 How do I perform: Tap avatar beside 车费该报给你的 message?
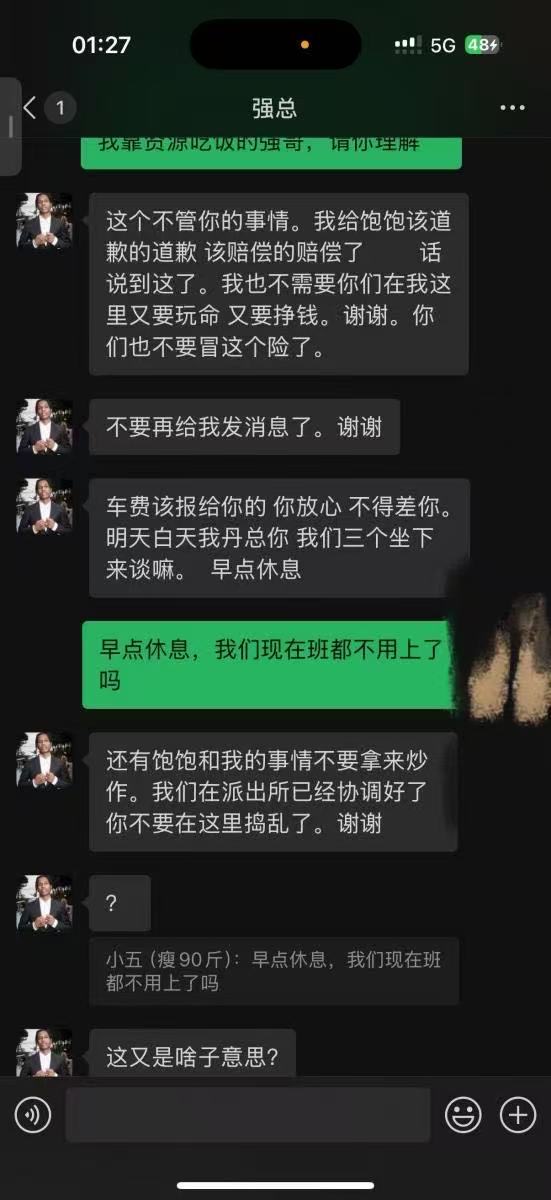44,506
